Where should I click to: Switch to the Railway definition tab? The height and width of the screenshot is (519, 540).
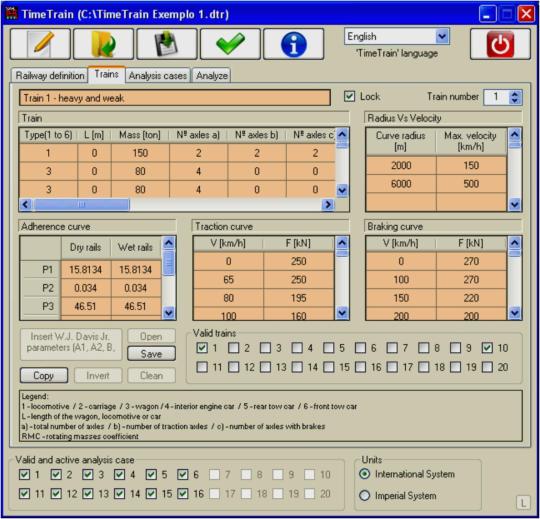click(x=50, y=75)
